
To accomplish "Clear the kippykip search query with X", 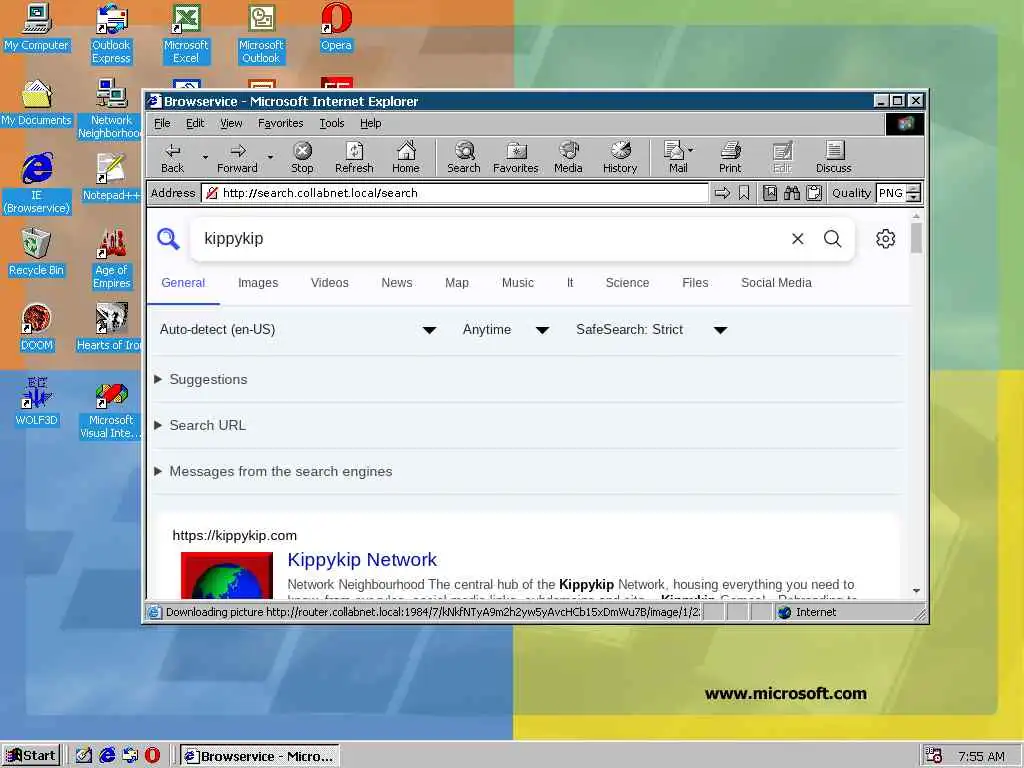I will pos(797,239).
